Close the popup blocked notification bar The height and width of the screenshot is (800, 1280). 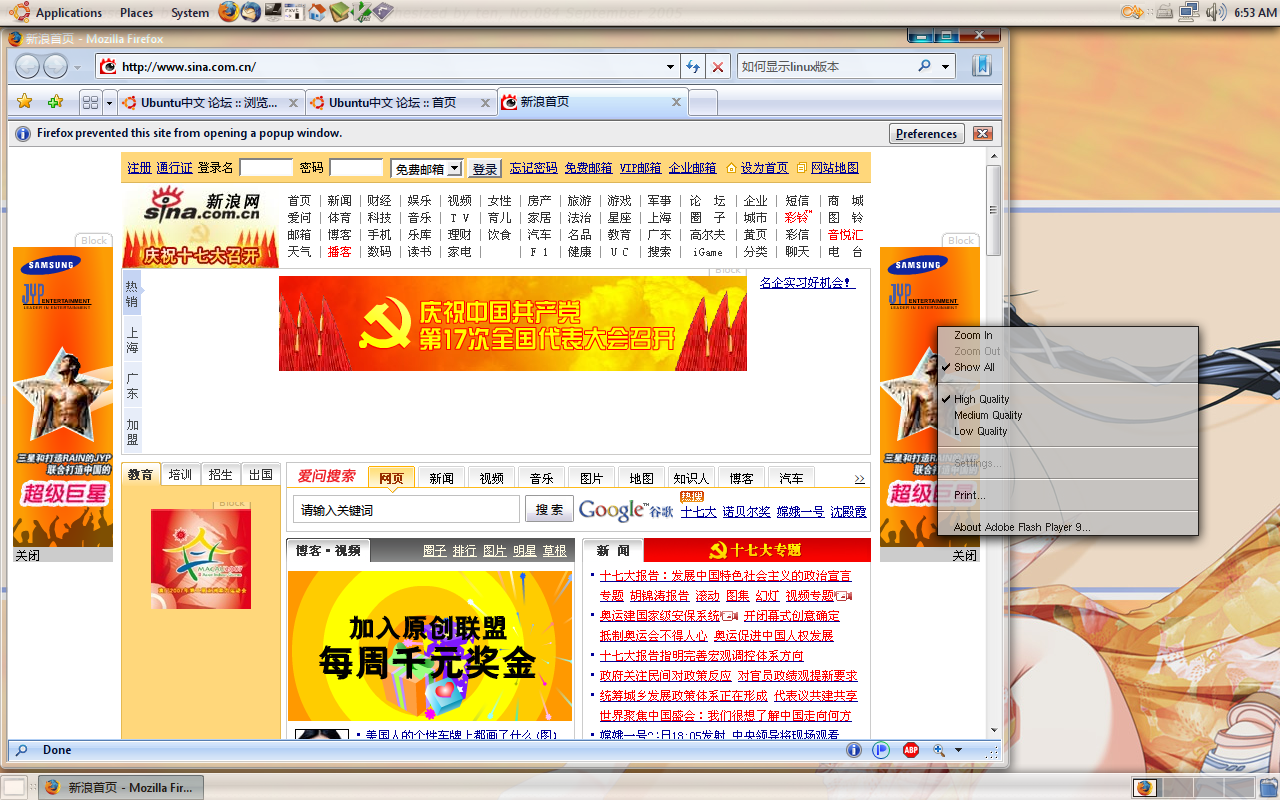click(982, 134)
